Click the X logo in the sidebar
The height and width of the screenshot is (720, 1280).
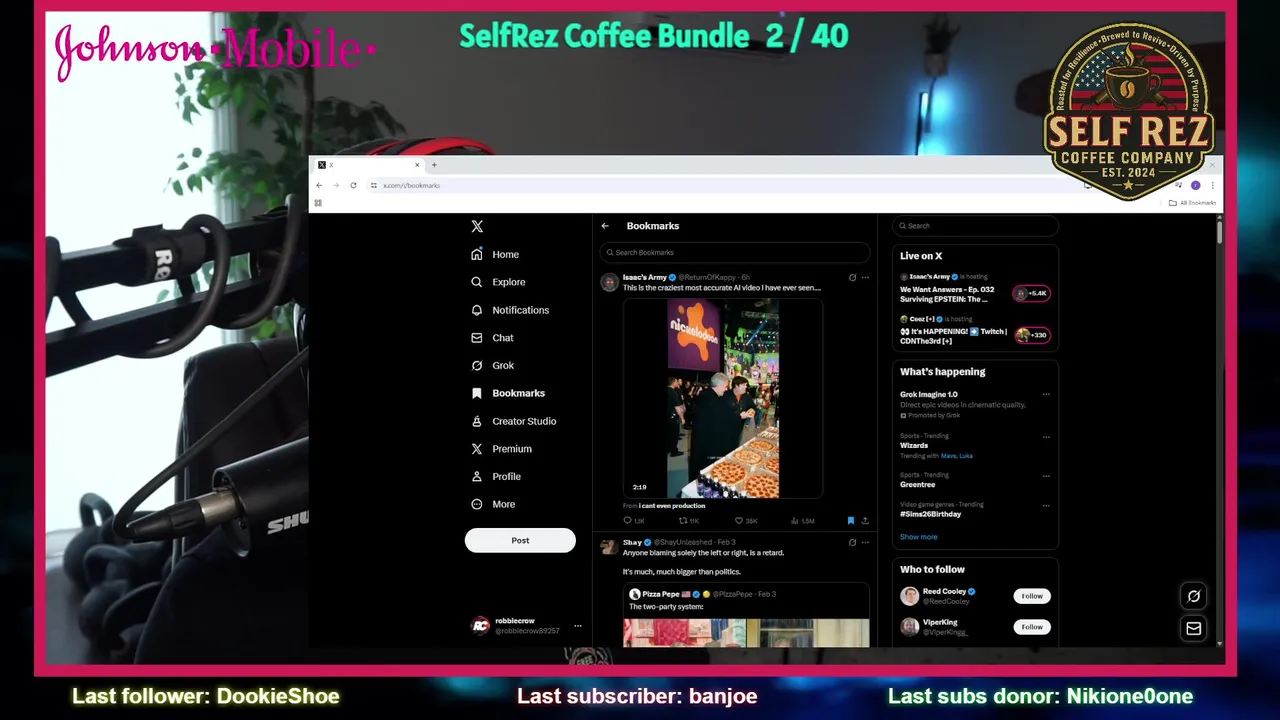click(477, 226)
